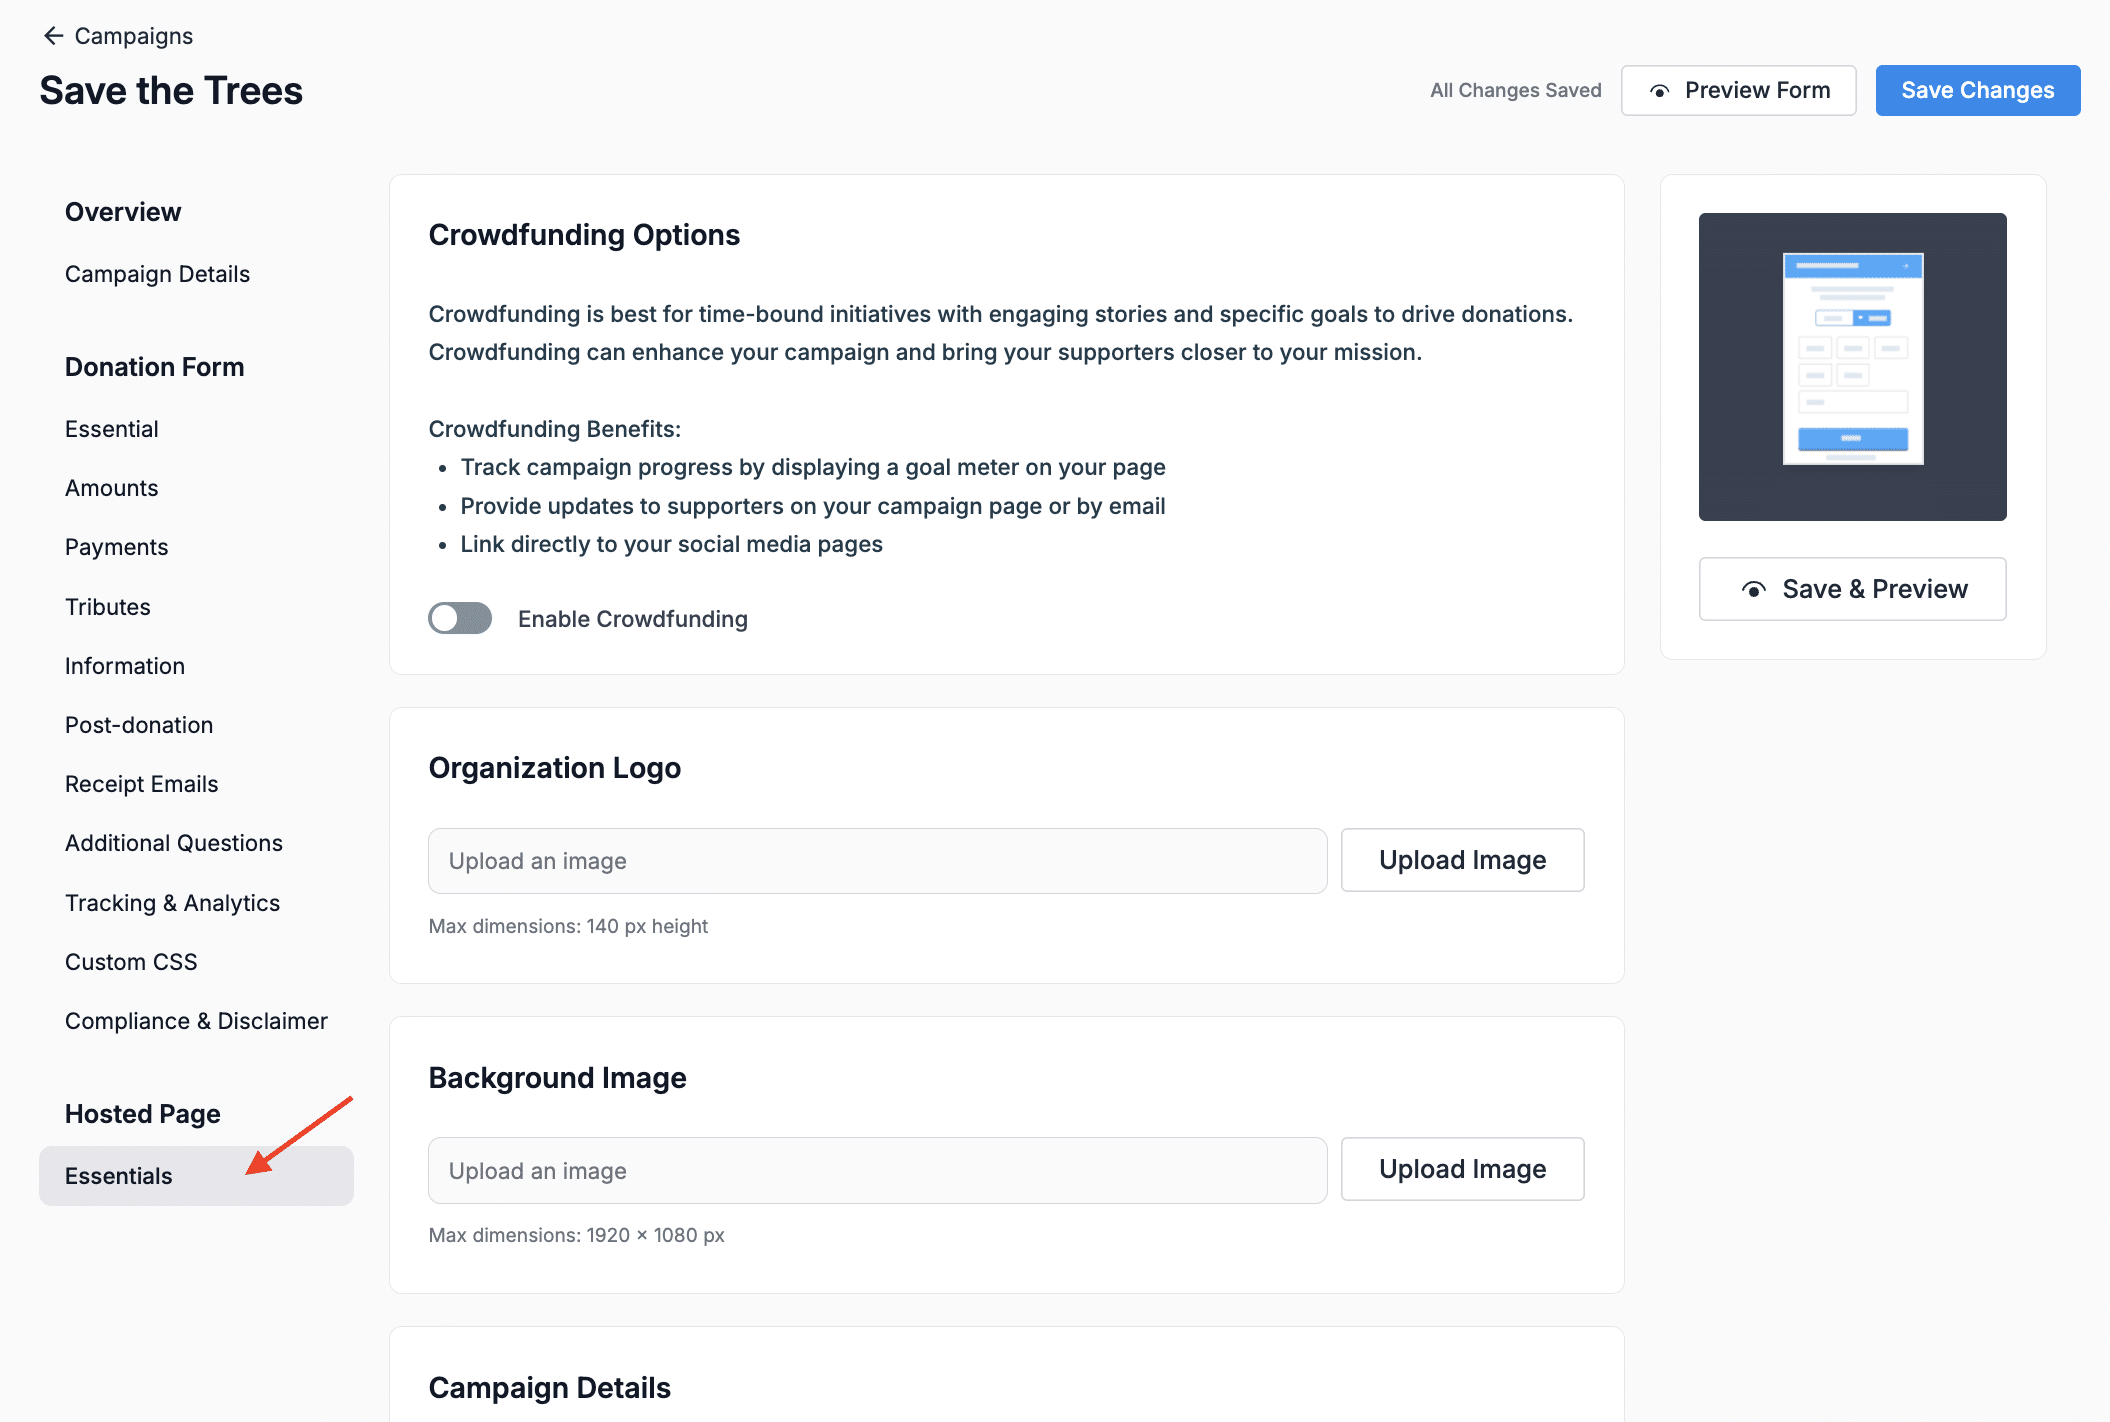The image size is (2110, 1422).
Task: Enable the Crowdfunding toggle
Action: (459, 618)
